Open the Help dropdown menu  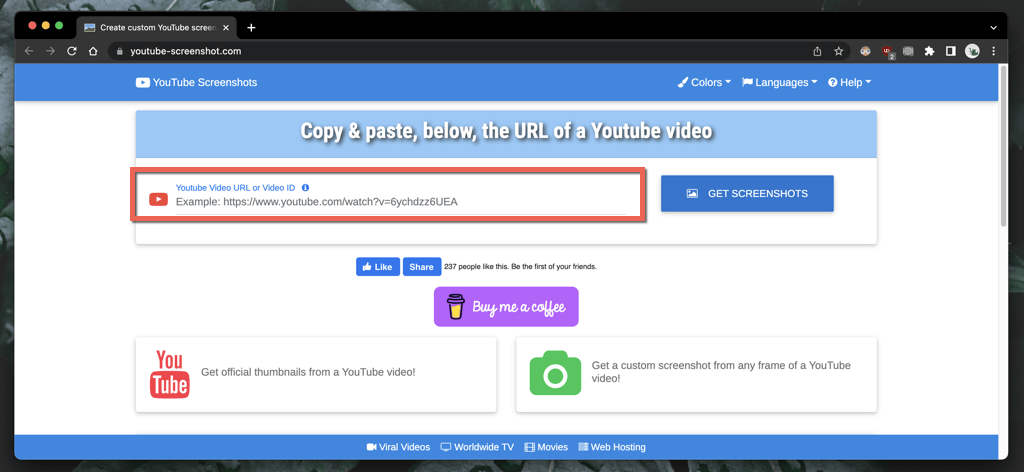click(x=850, y=82)
